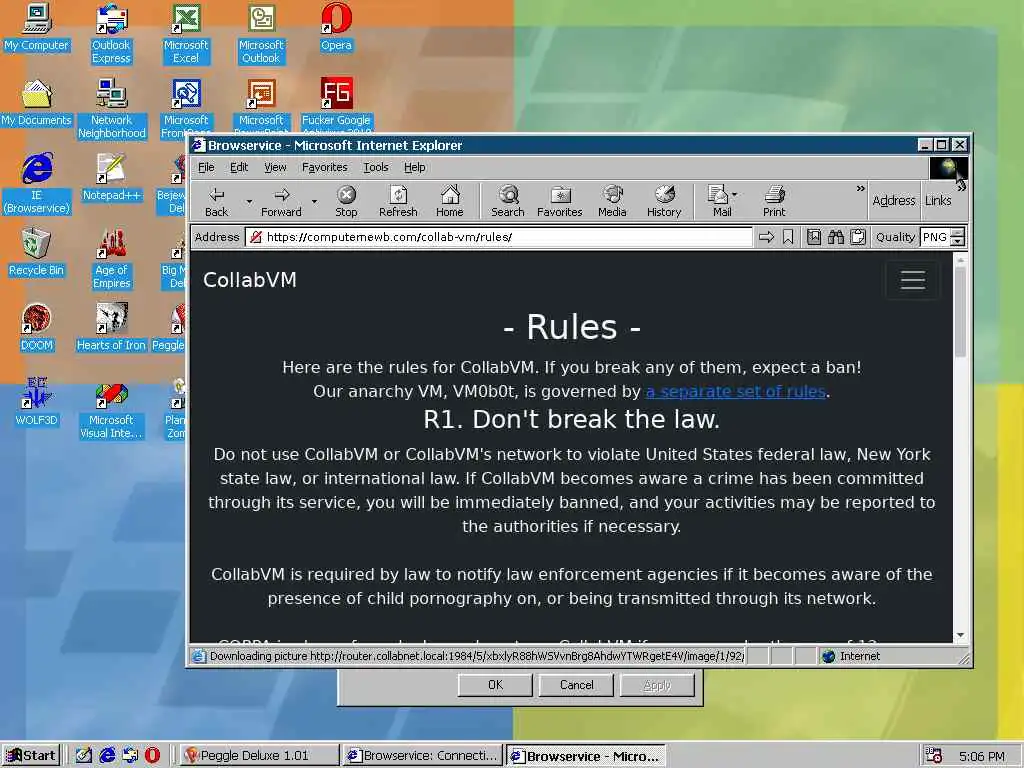
Task: Open Microsoft Visual InterDev shortcut
Action: click(111, 409)
